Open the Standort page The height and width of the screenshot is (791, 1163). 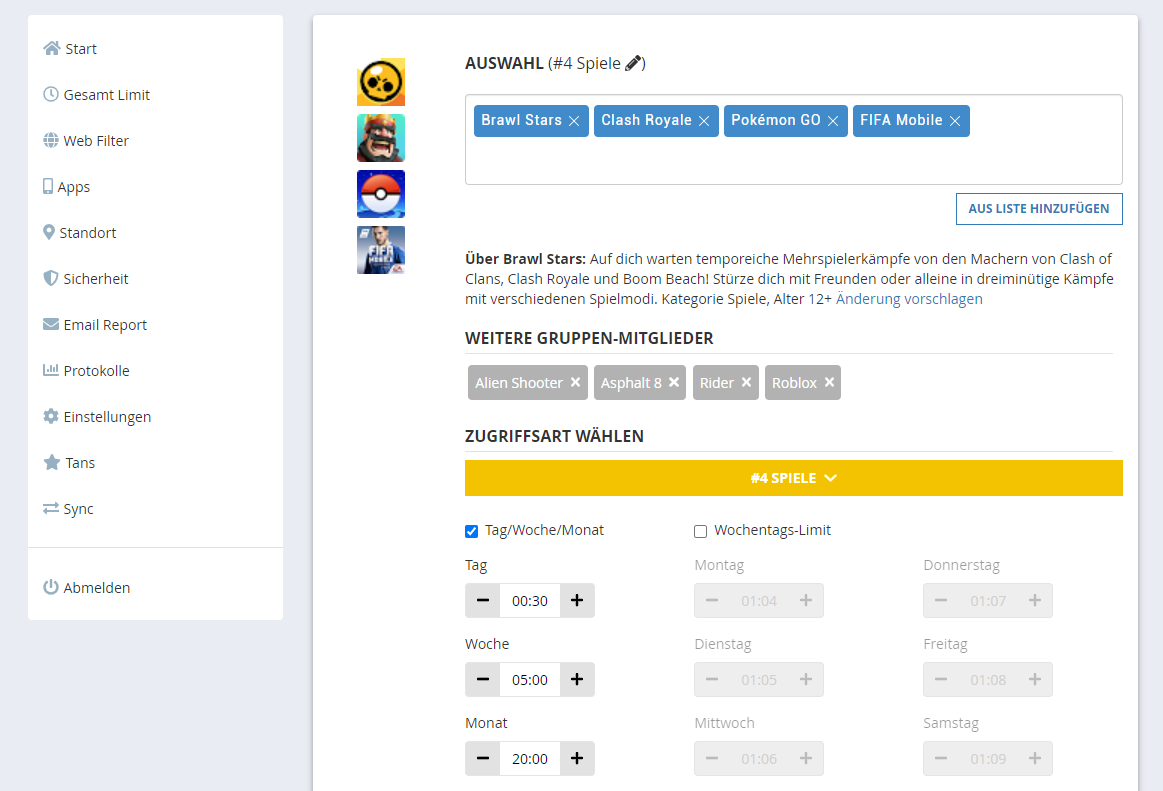(80, 233)
